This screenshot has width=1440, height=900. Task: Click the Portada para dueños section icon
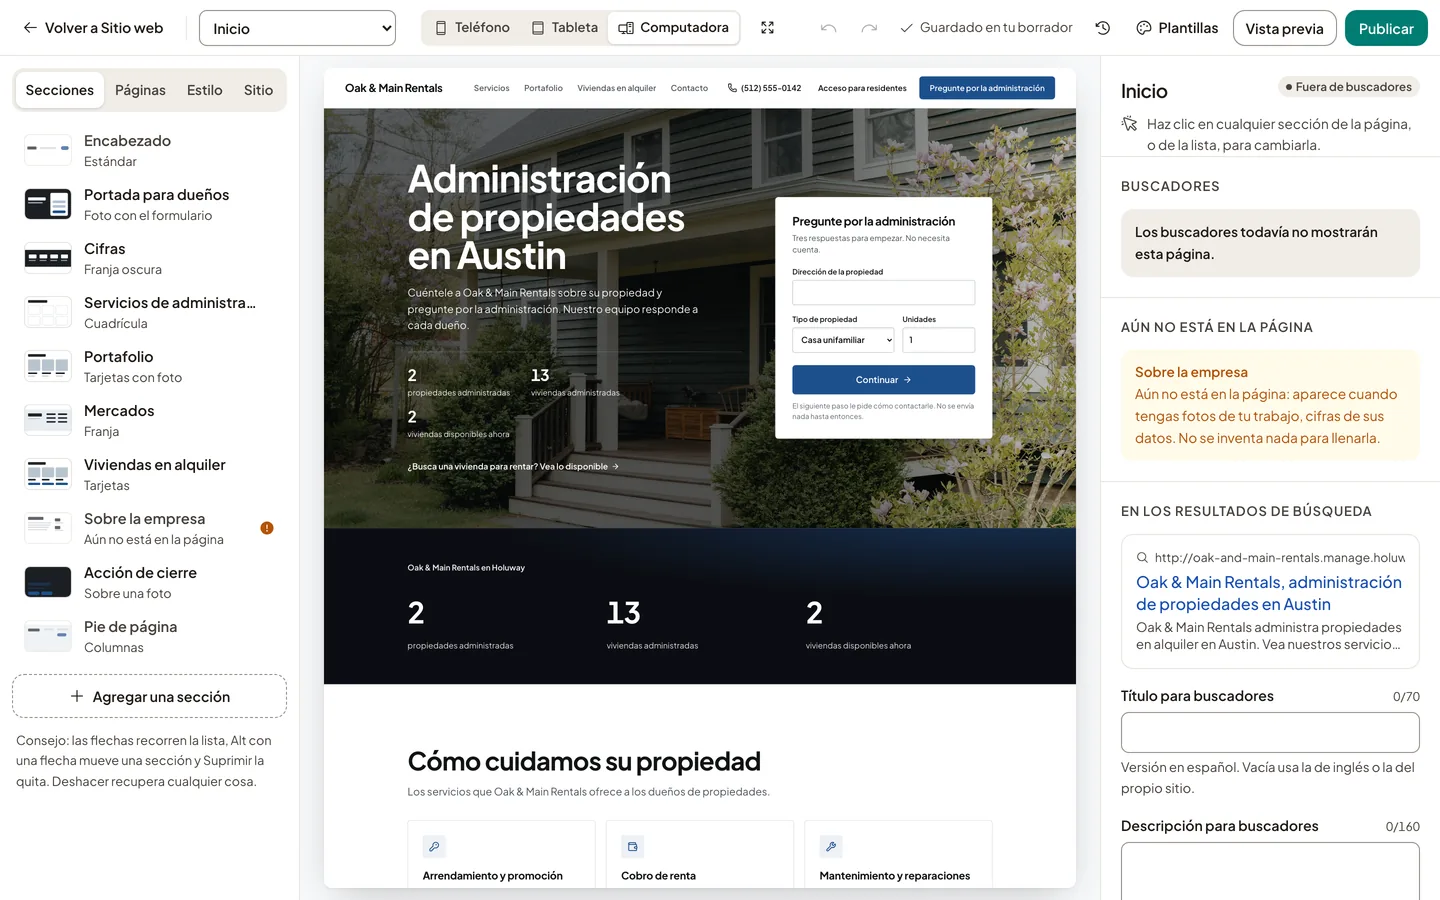click(48, 204)
